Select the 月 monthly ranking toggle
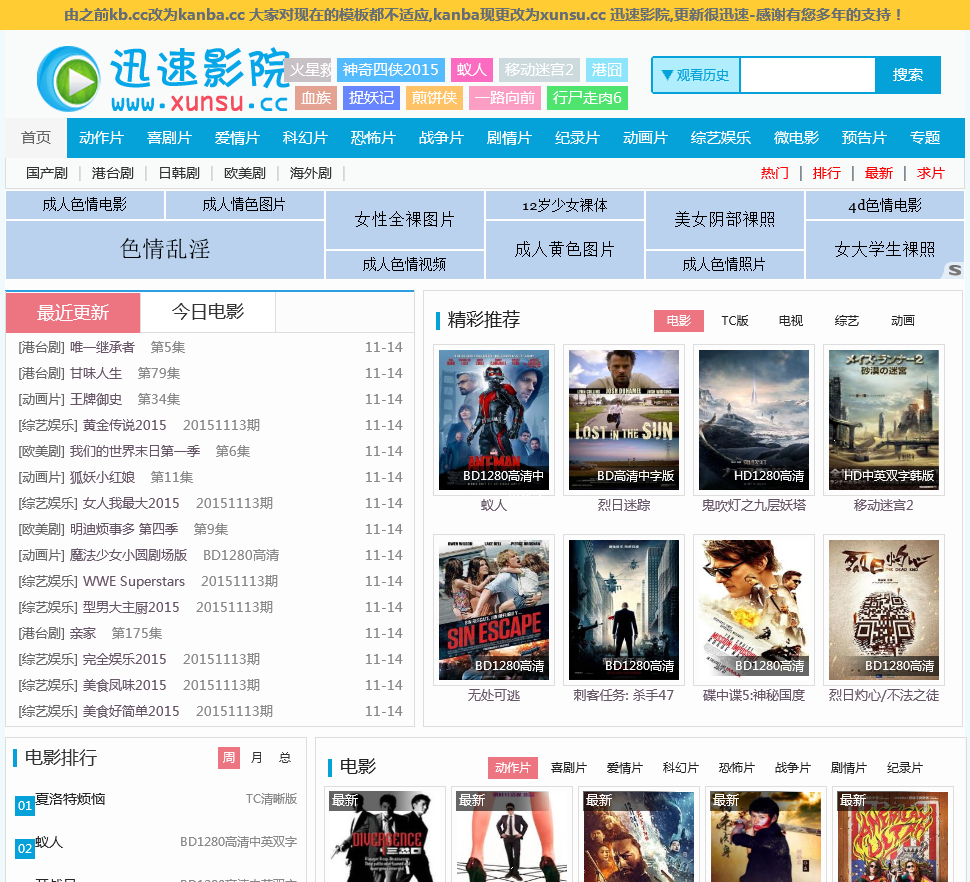The width and height of the screenshot is (970, 882). [x=257, y=758]
